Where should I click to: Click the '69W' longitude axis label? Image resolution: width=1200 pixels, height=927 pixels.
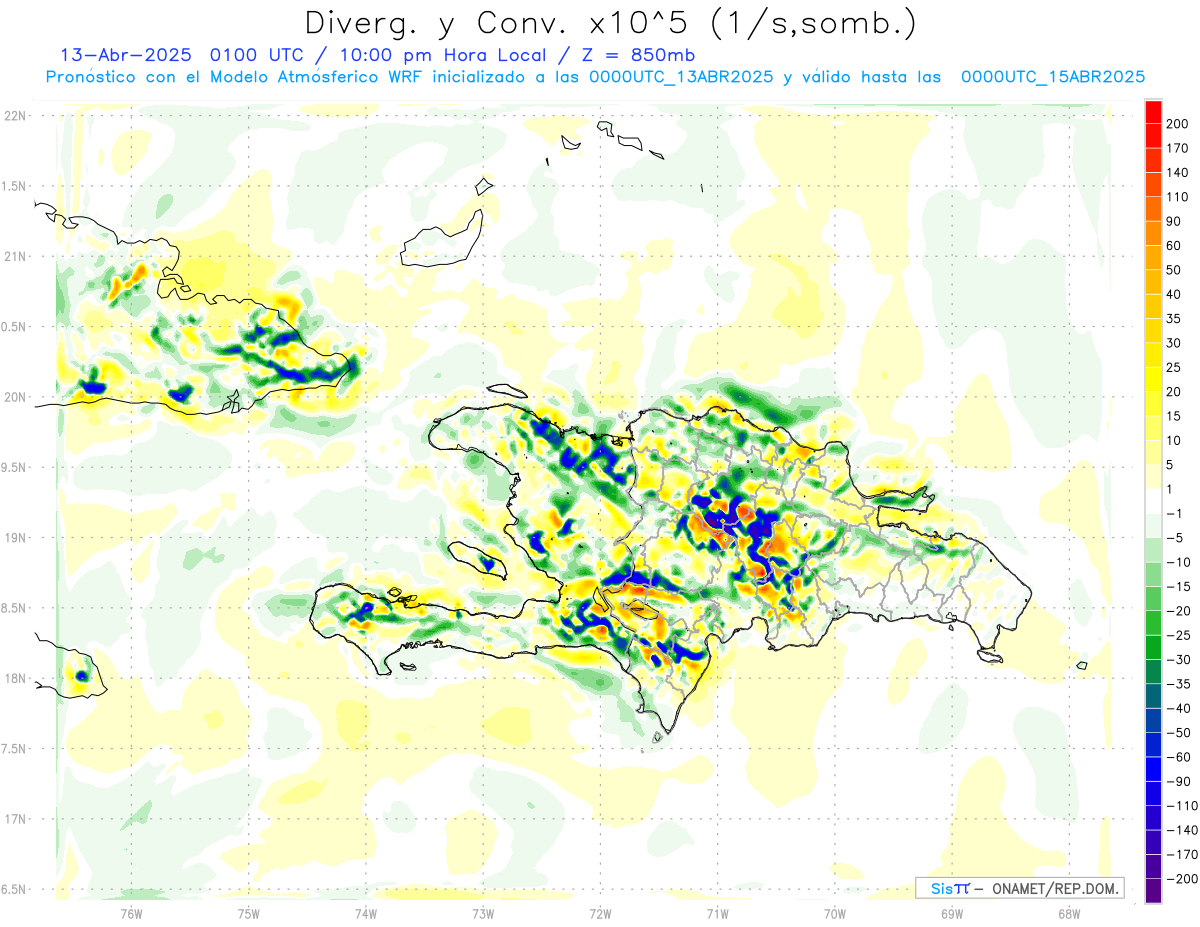point(952,913)
